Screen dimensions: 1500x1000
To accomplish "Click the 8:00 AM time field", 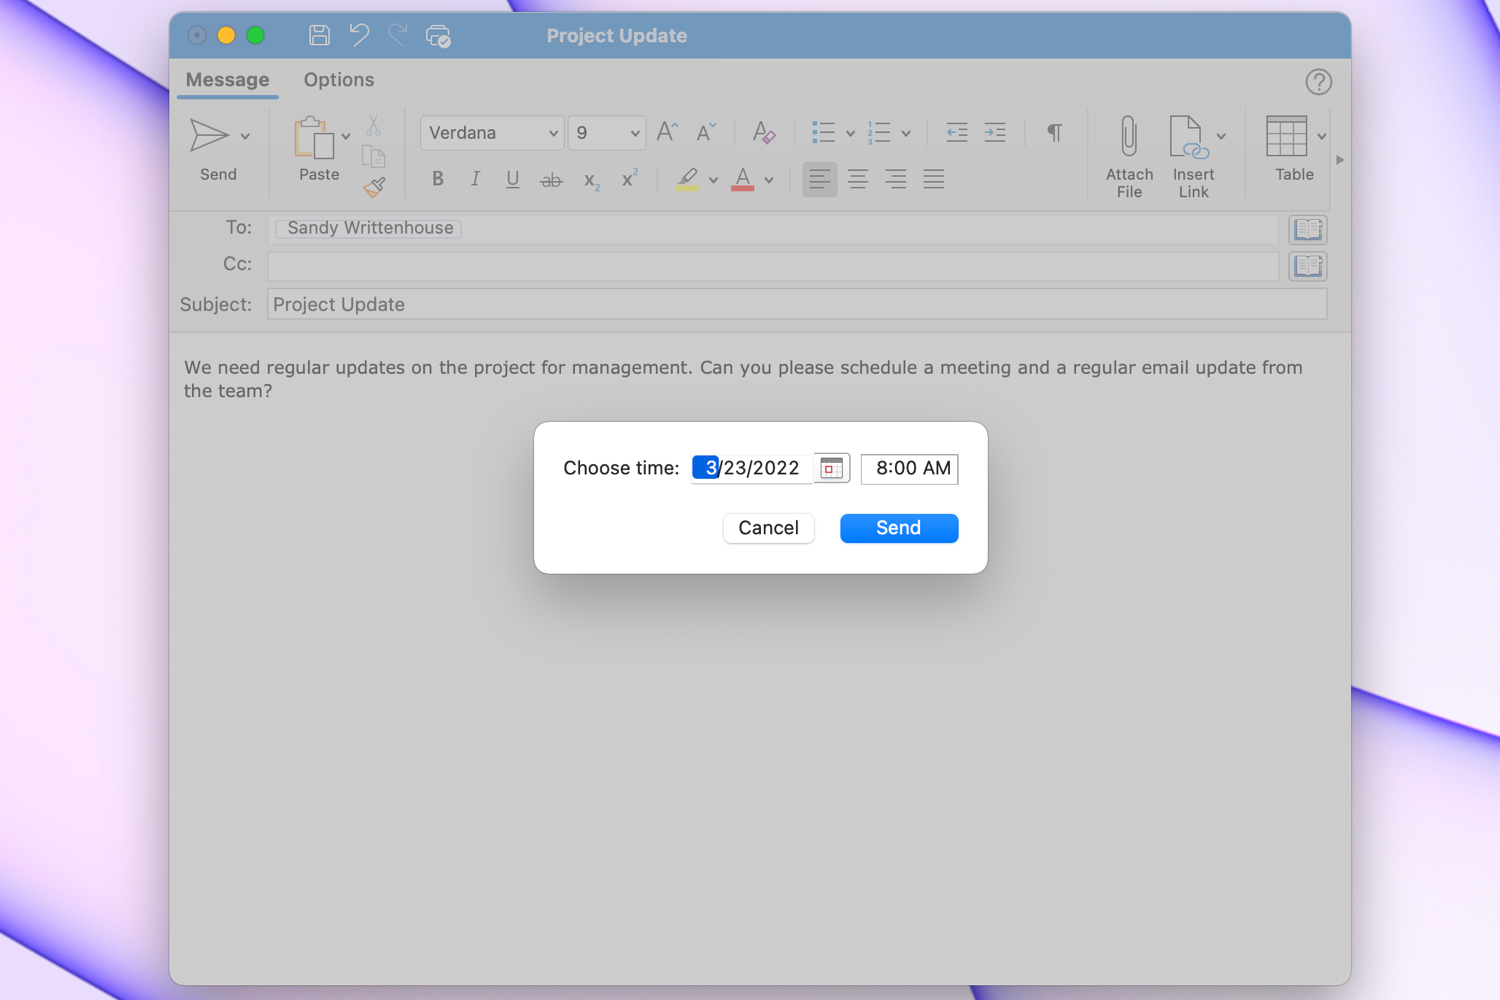I will click(x=910, y=468).
